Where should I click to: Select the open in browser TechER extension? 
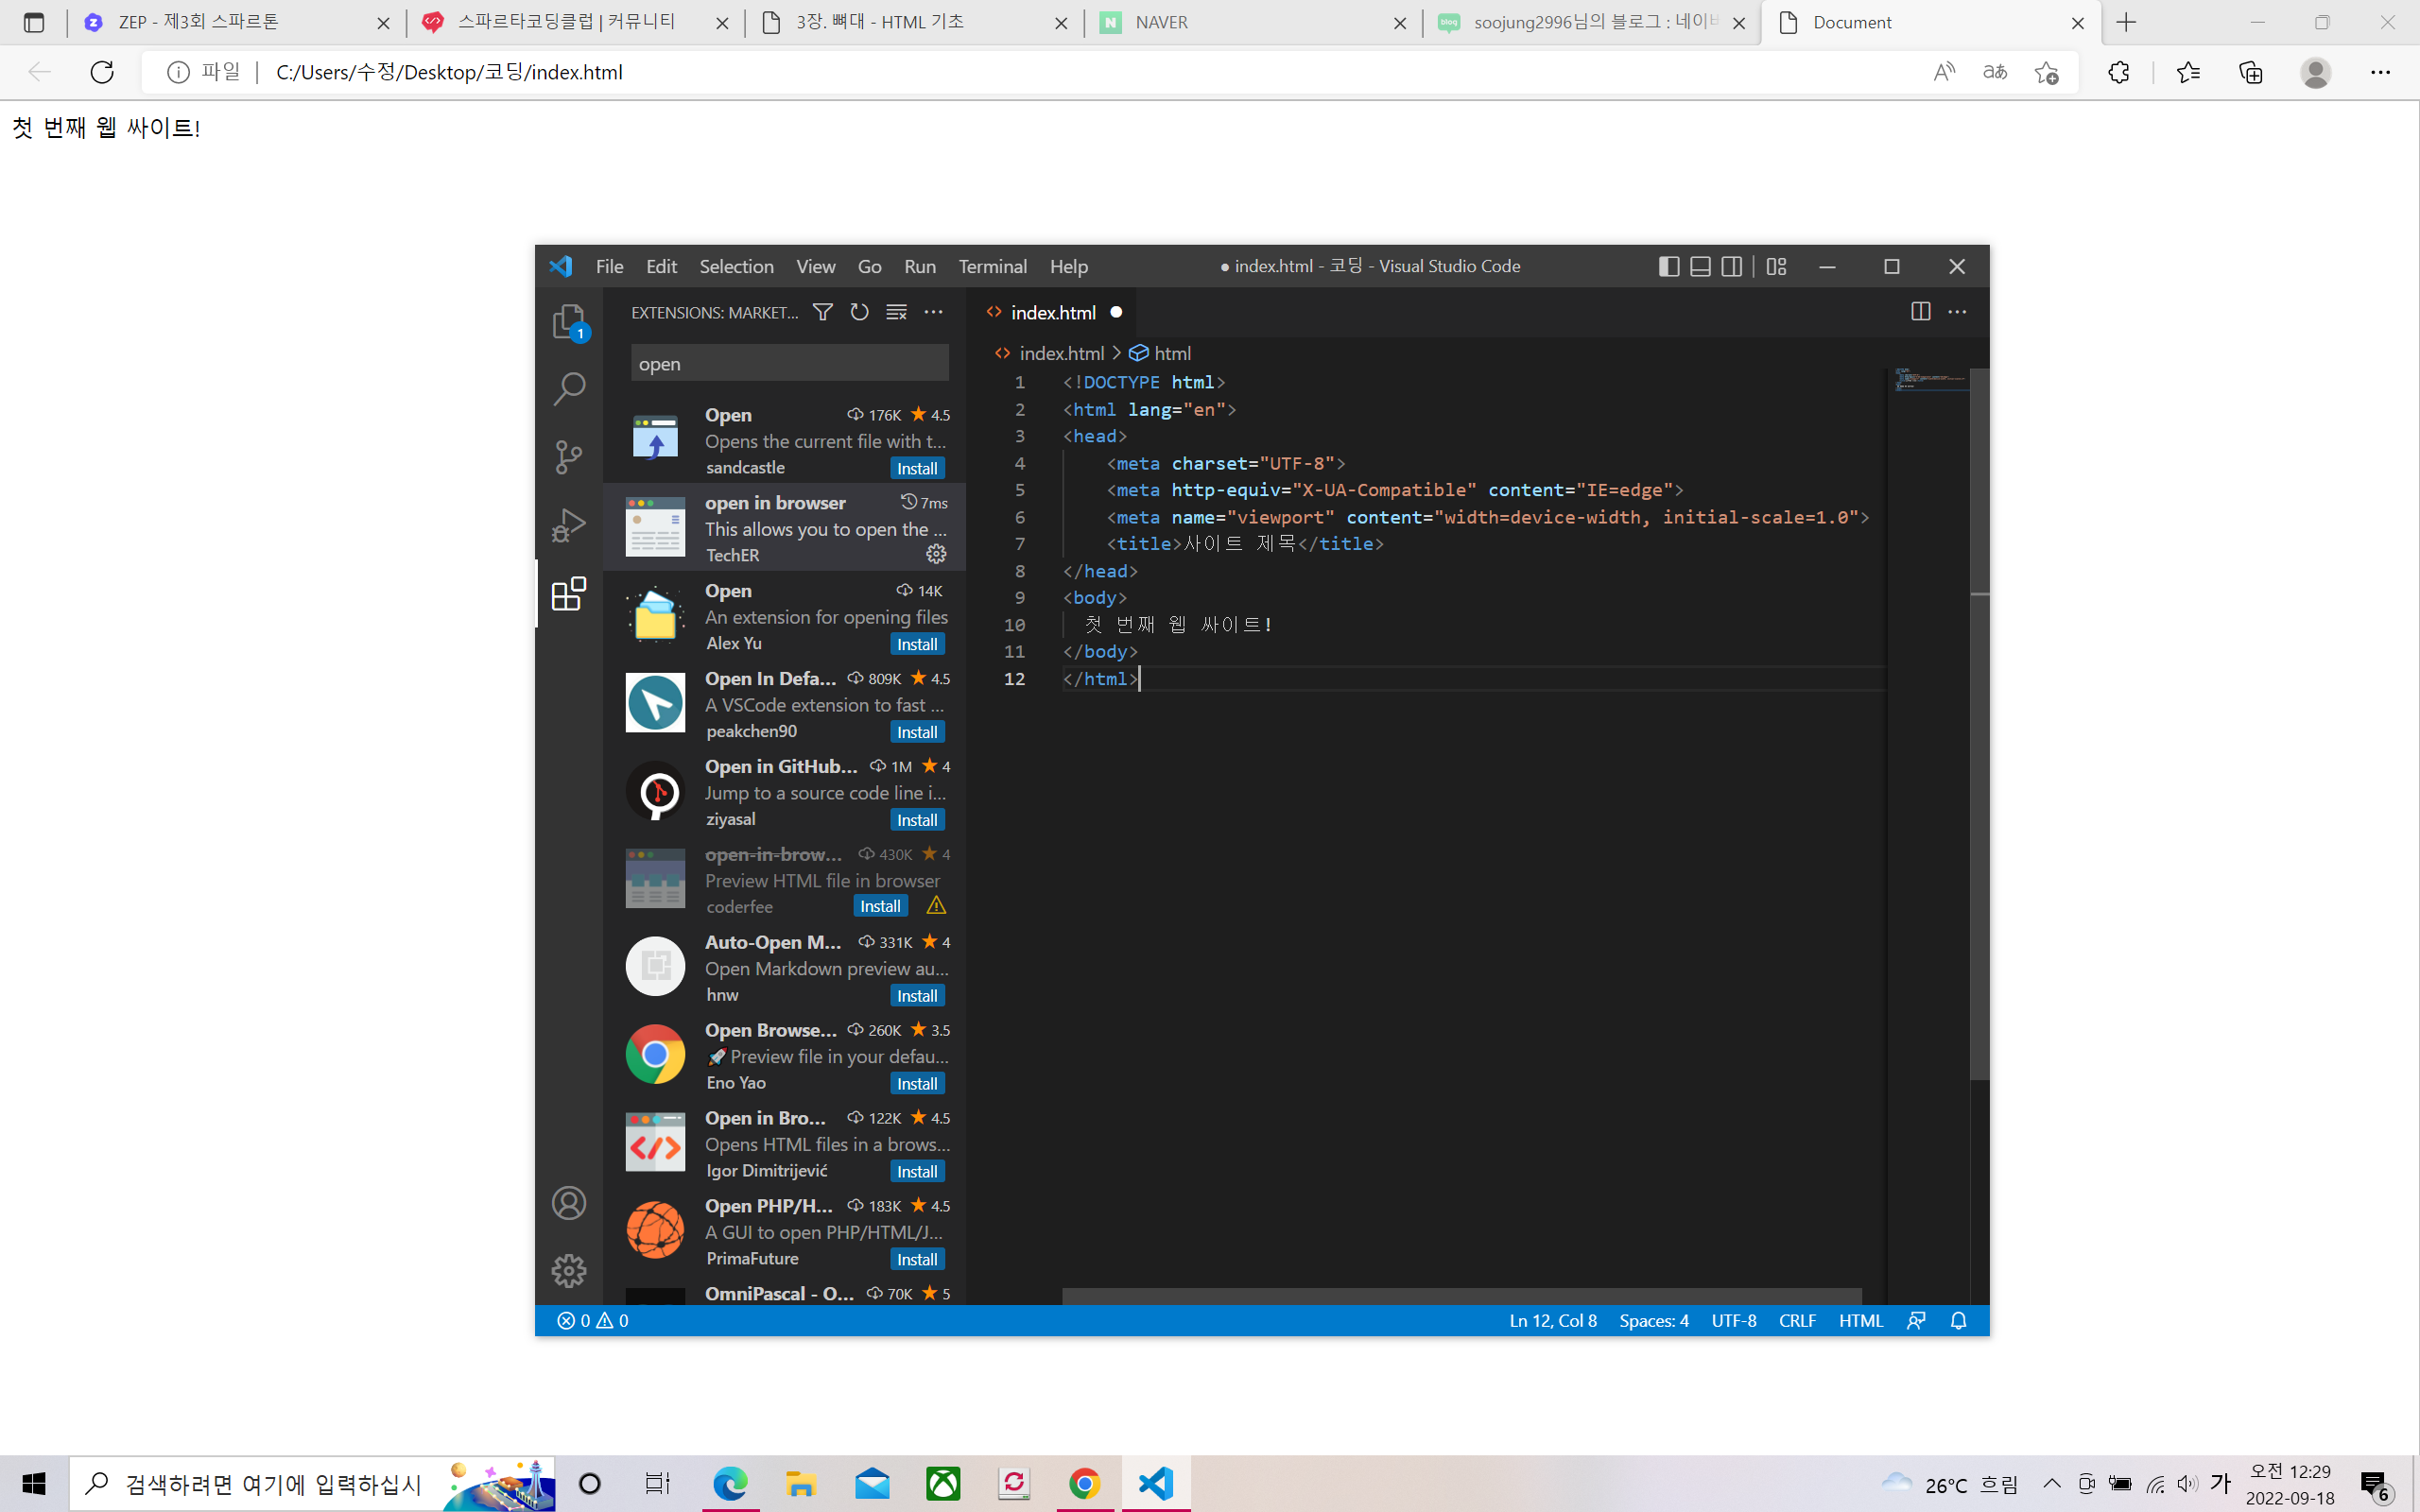point(785,527)
